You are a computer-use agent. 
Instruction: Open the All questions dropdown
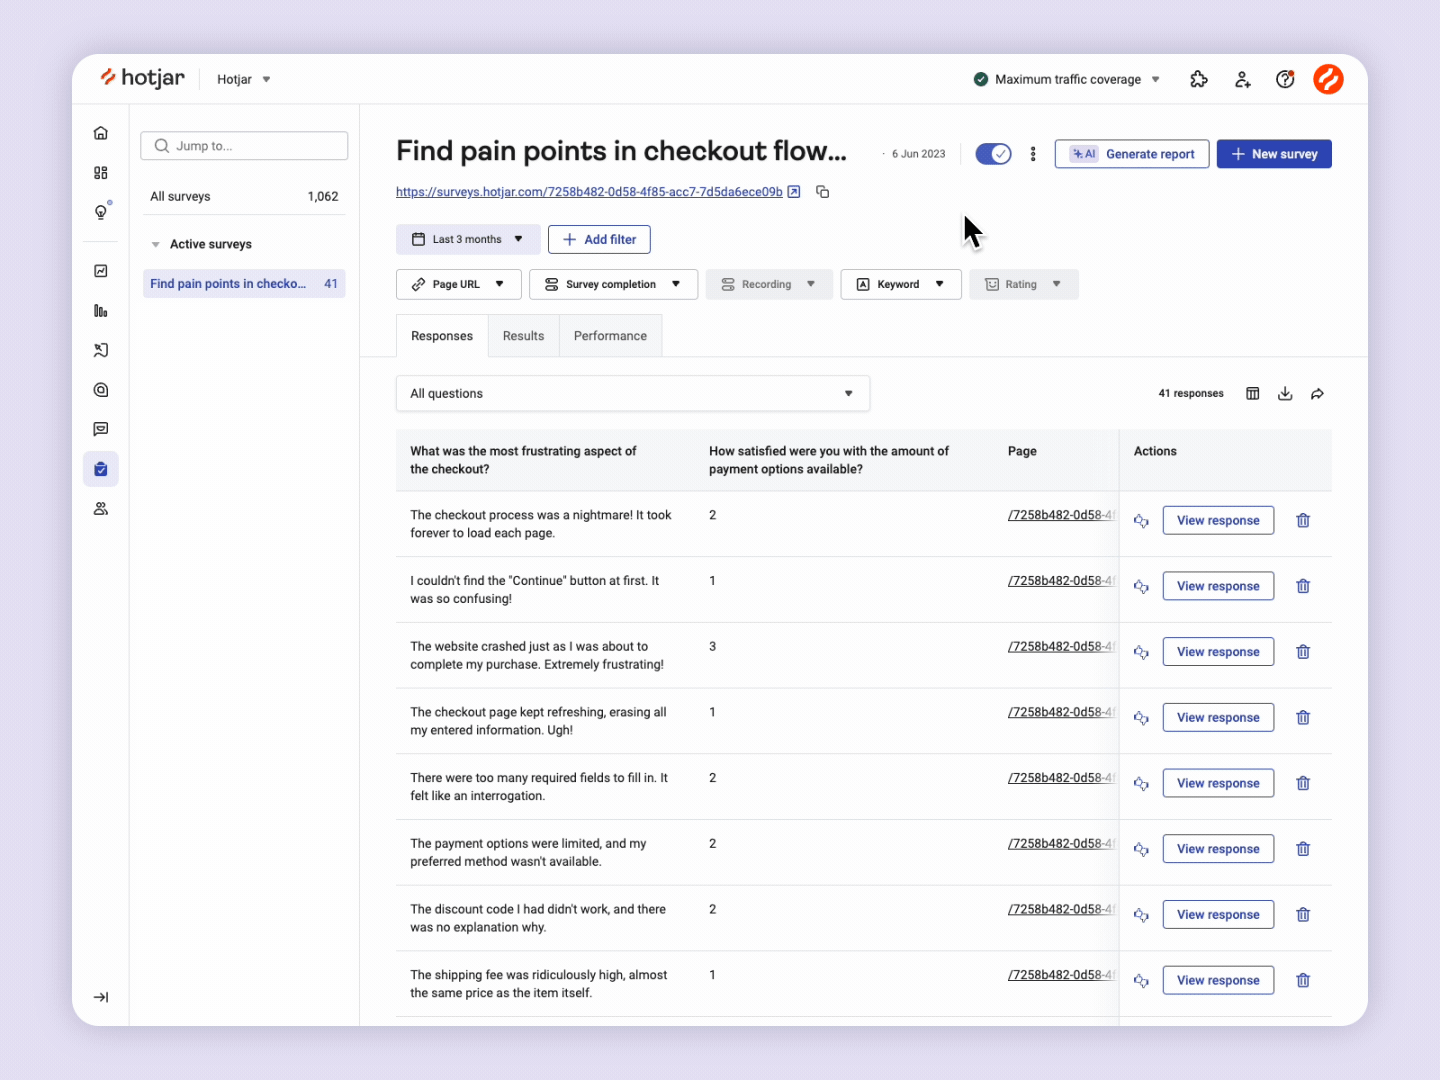tap(633, 393)
